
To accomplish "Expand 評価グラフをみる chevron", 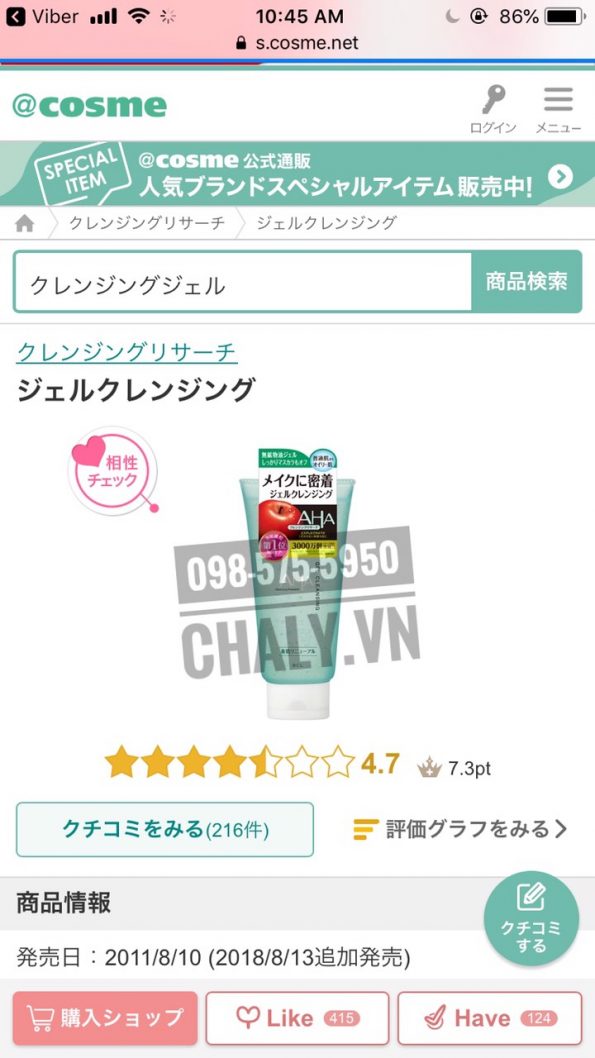I will coord(560,829).
